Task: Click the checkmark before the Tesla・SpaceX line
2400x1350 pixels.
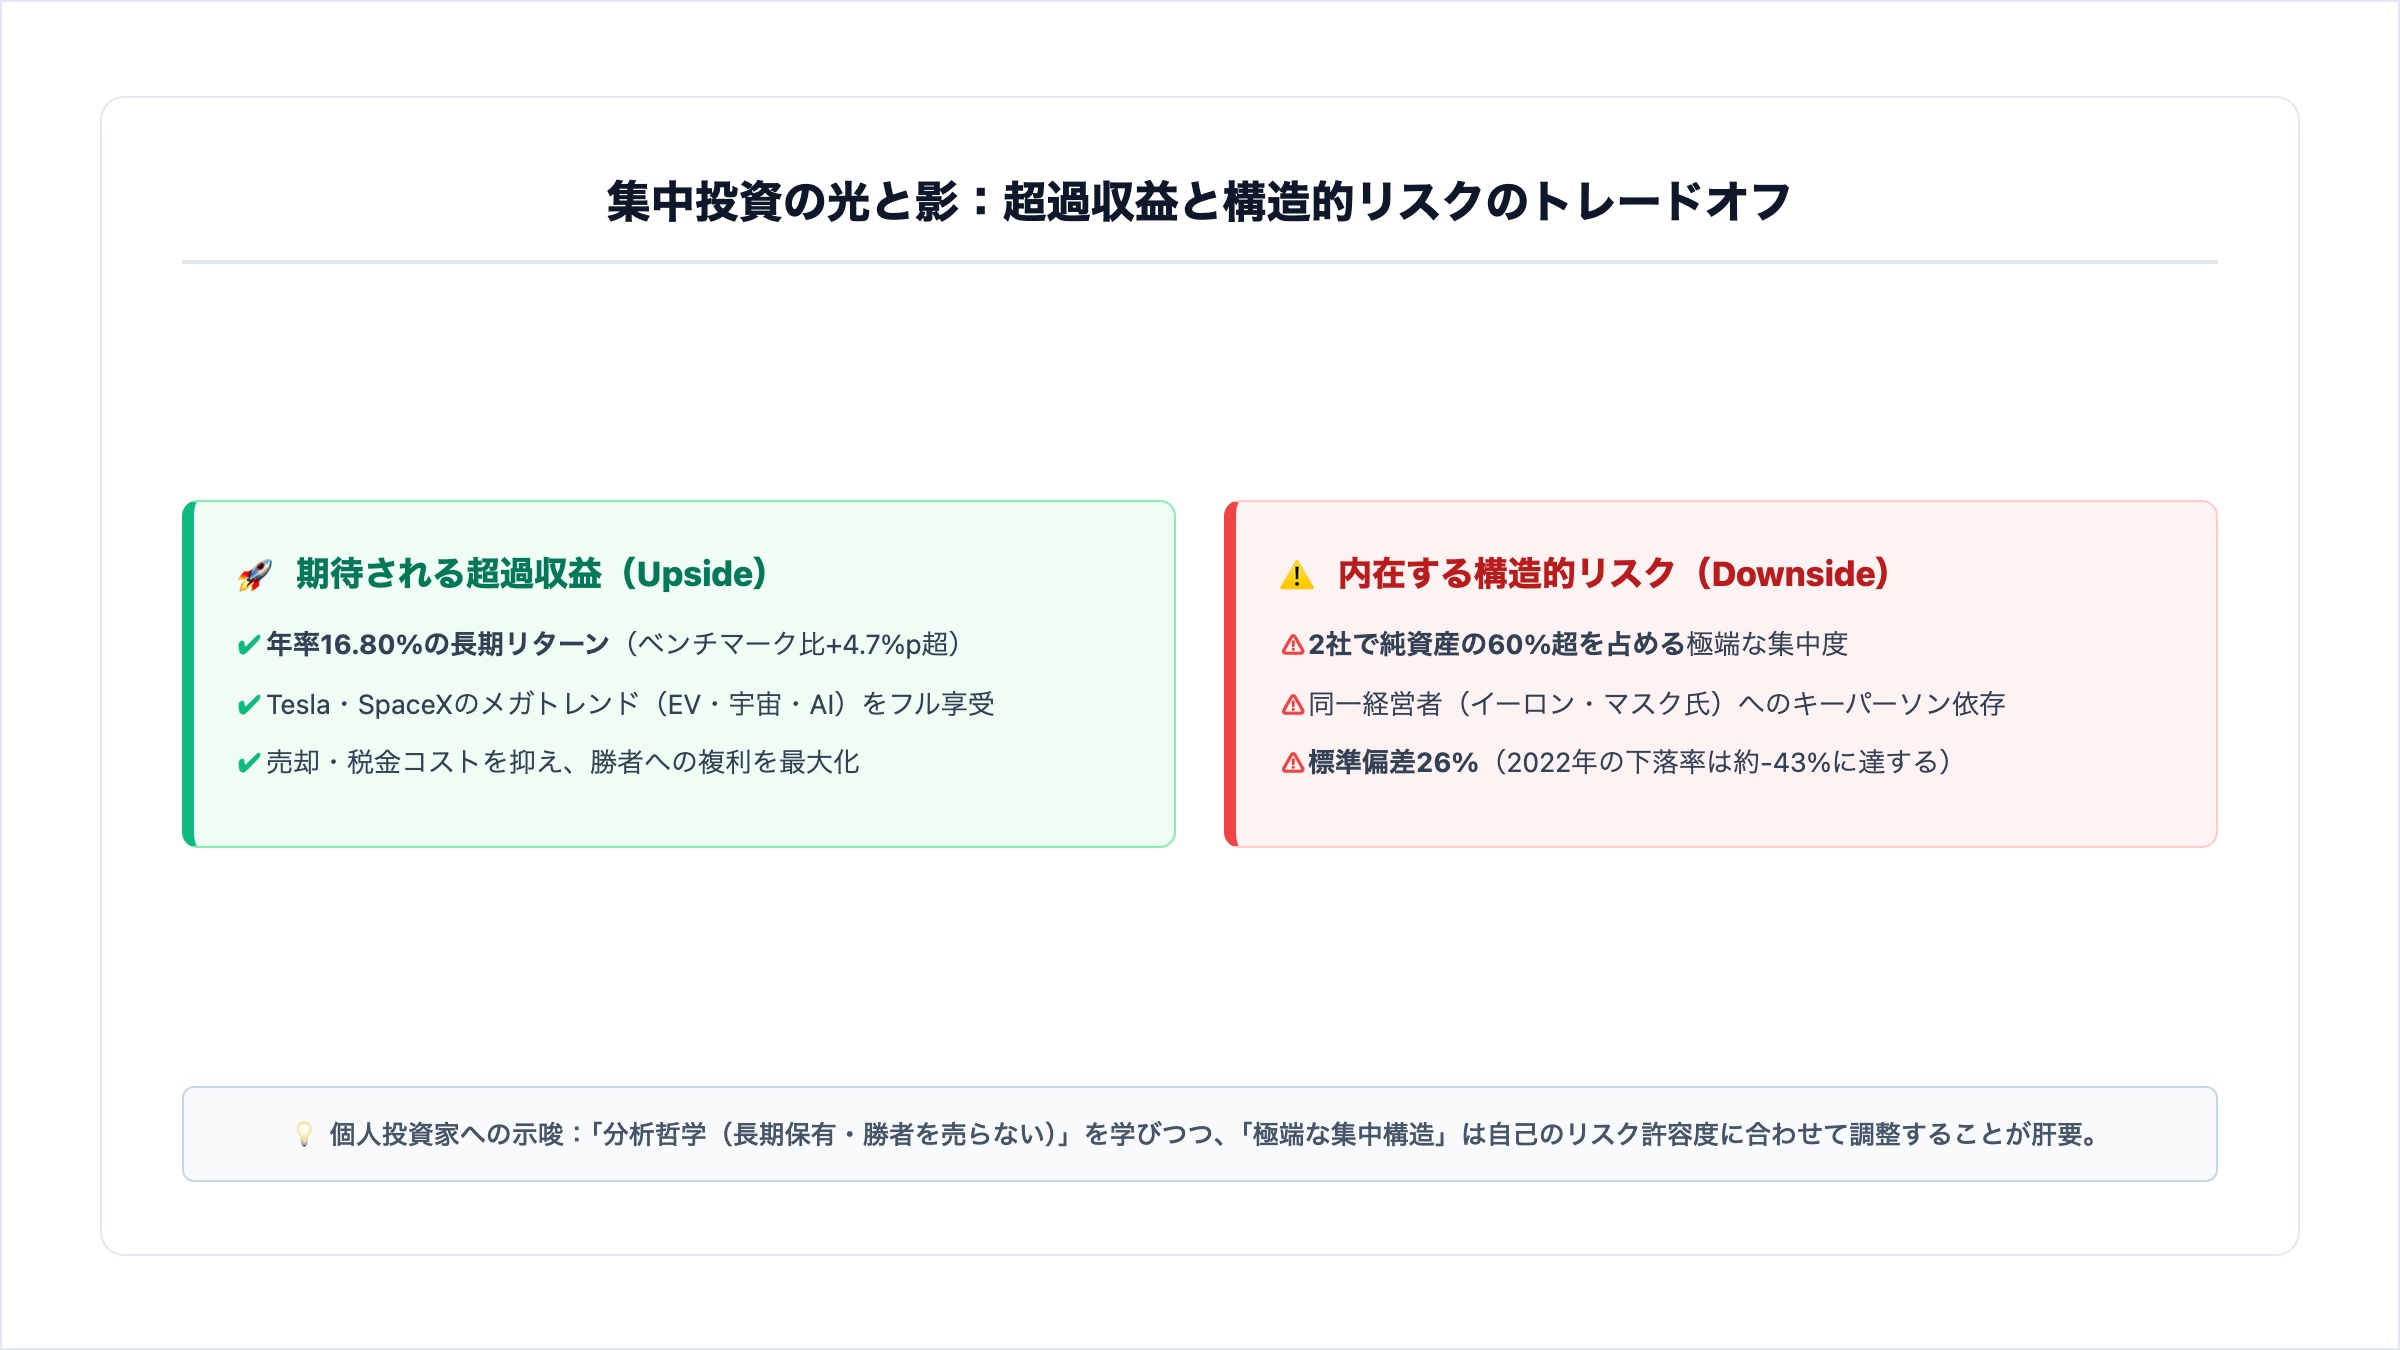Action: 249,705
